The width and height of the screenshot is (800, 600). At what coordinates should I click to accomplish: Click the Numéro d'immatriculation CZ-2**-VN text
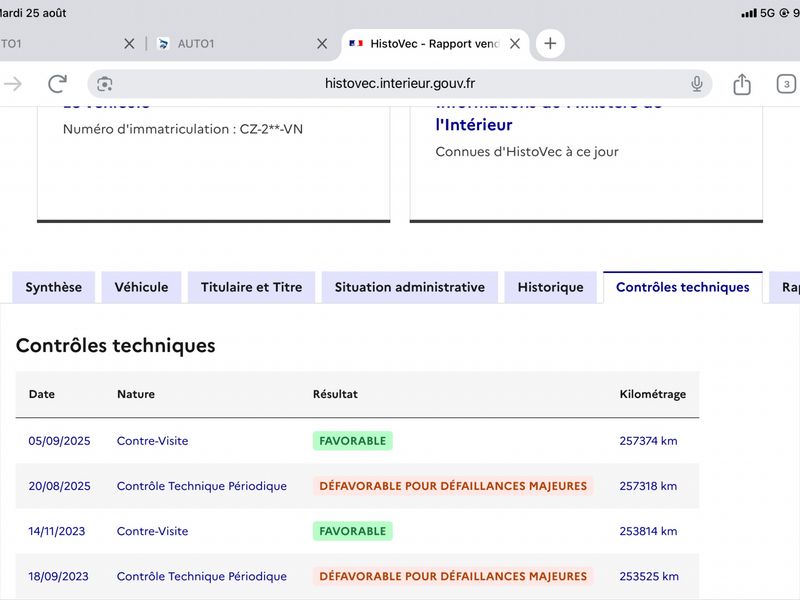coord(183,129)
